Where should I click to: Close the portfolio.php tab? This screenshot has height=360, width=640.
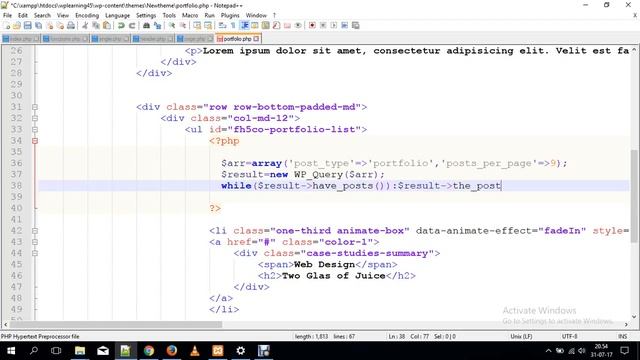coord(256,39)
